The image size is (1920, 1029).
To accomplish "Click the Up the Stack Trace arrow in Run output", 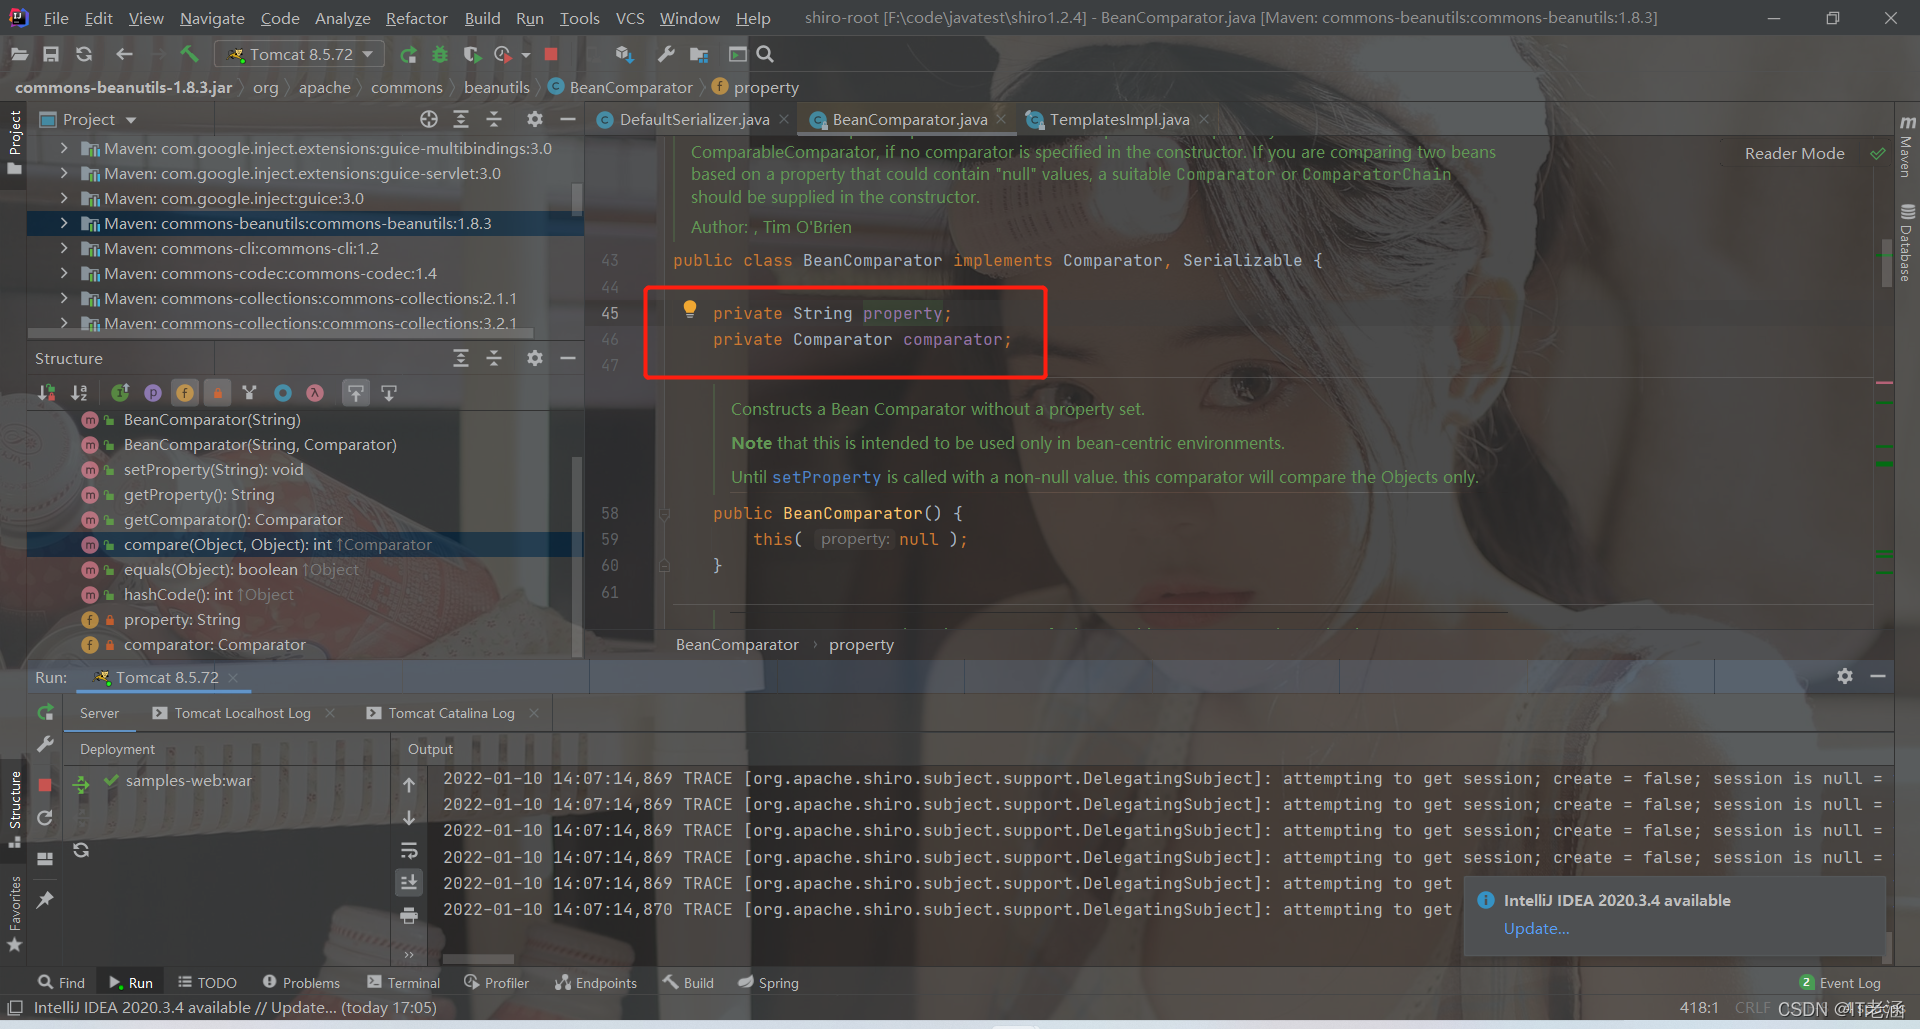I will (x=409, y=785).
